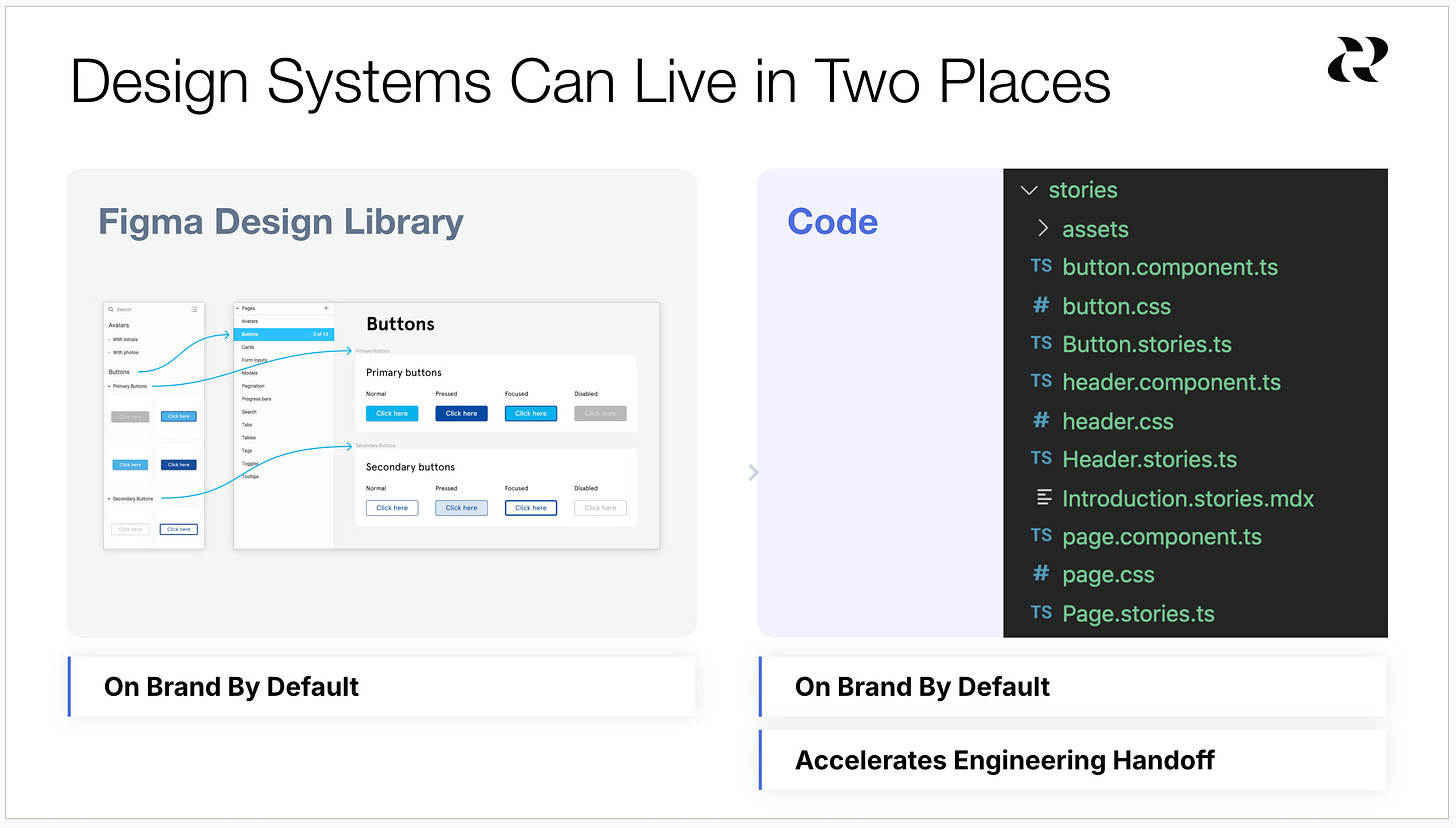
Task: Click the blue Code heading
Action: [833, 222]
